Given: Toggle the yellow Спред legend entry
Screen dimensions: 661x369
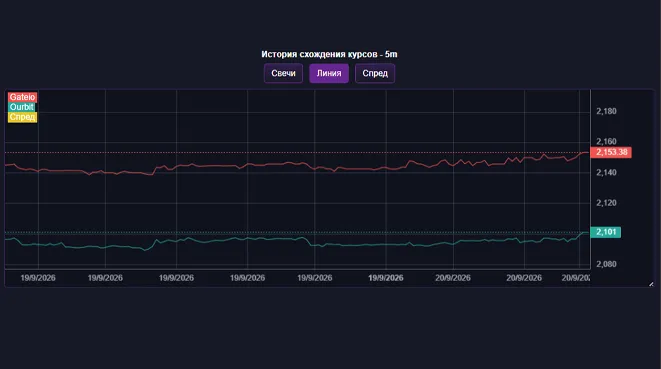Looking at the screenshot, I should [22, 117].
